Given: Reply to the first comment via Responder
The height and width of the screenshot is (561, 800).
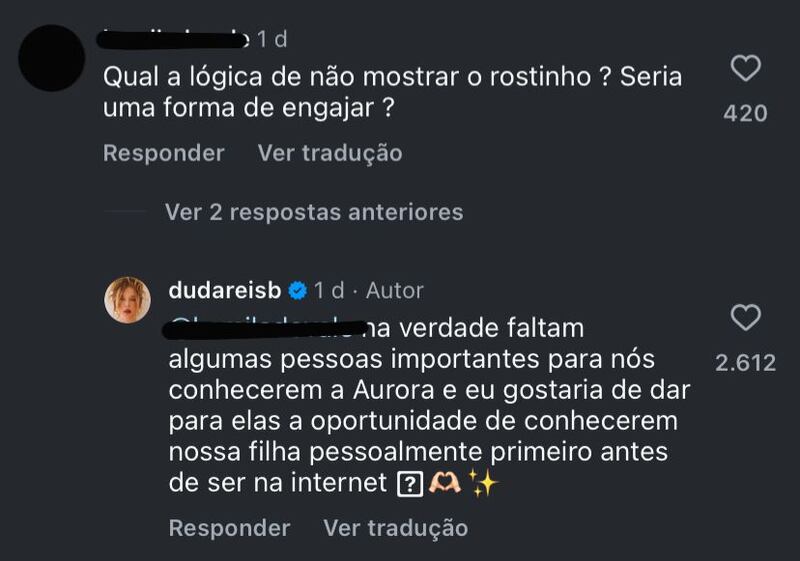Looking at the screenshot, I should [164, 153].
